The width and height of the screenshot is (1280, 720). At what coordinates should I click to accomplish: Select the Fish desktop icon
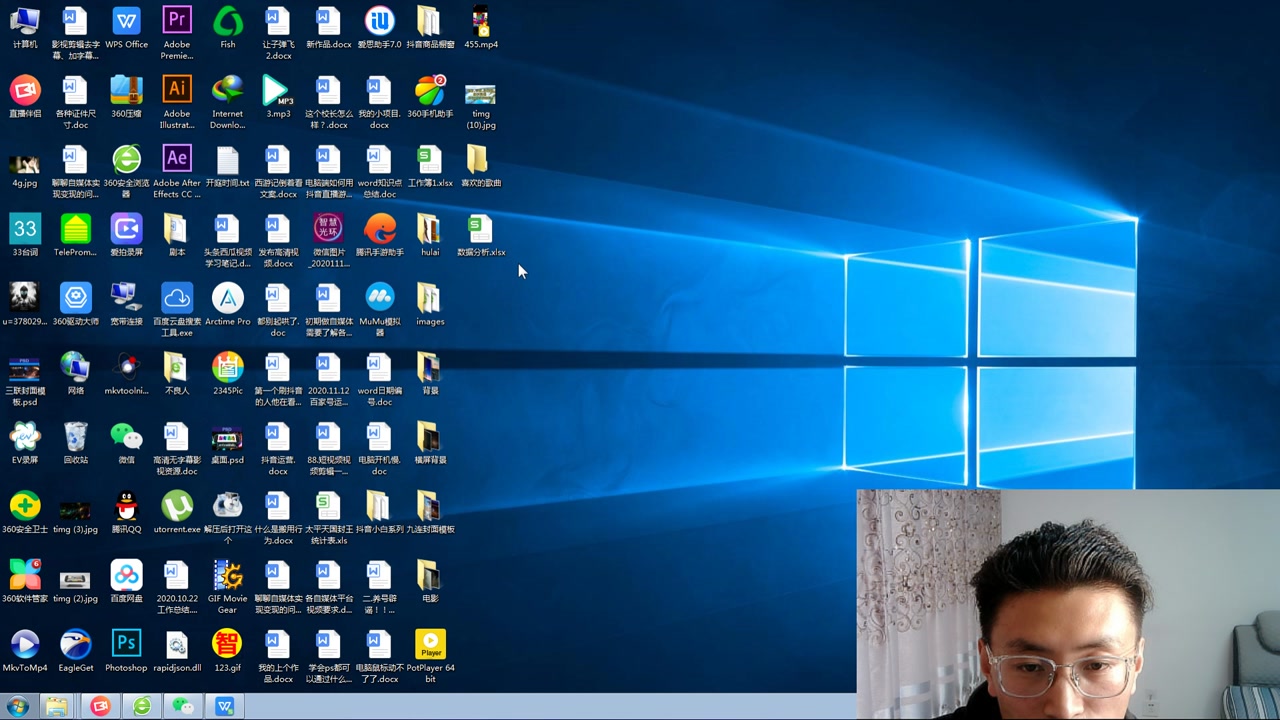228,28
